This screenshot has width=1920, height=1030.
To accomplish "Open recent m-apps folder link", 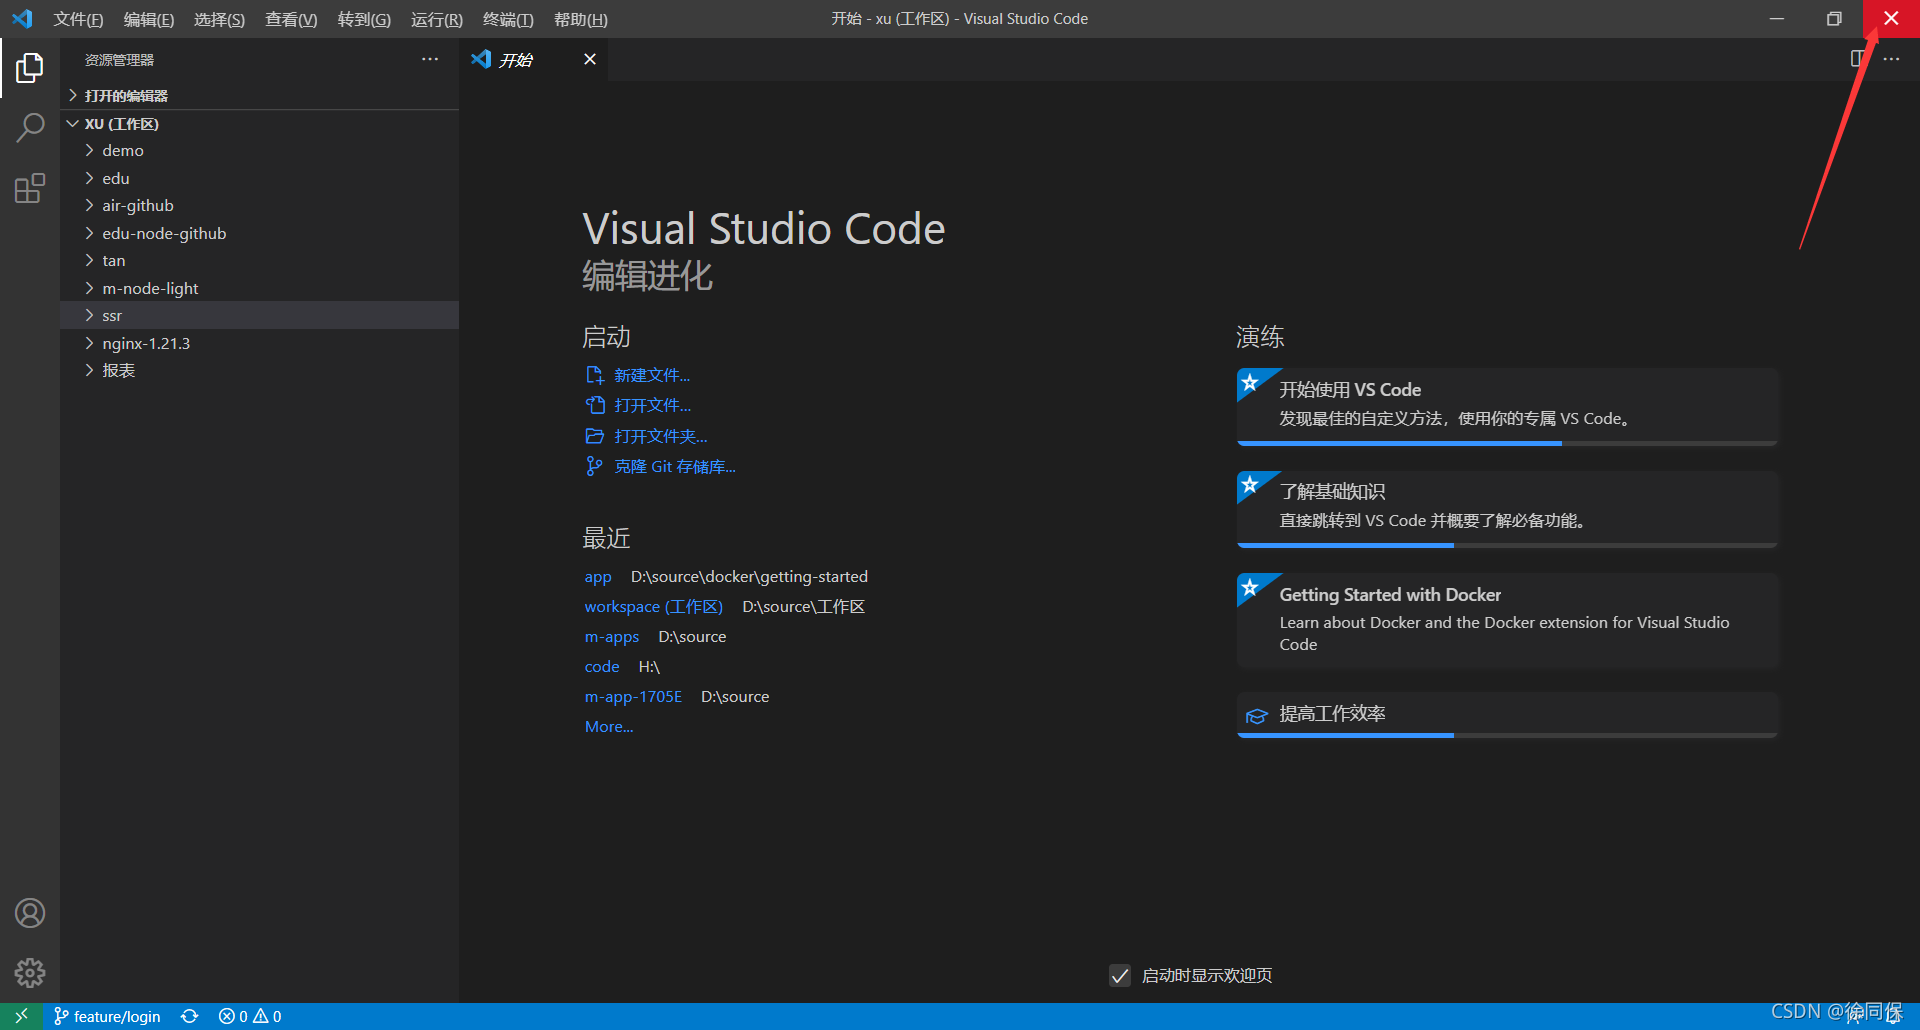I will [x=612, y=636].
